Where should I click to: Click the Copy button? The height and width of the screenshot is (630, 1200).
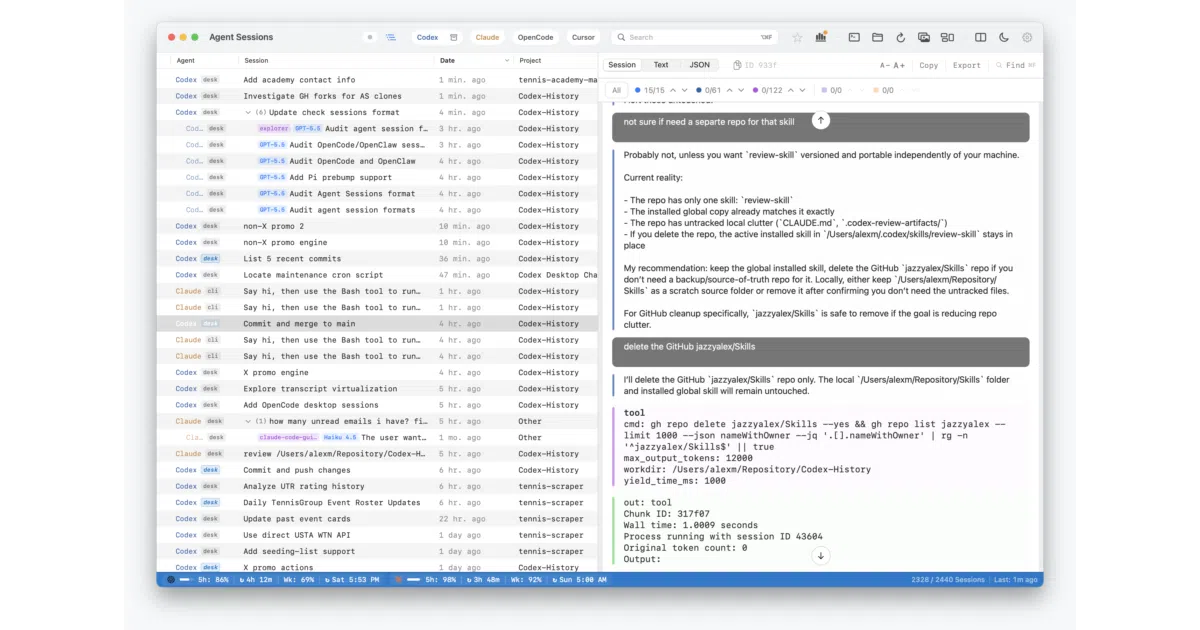pyautogui.click(x=929, y=65)
